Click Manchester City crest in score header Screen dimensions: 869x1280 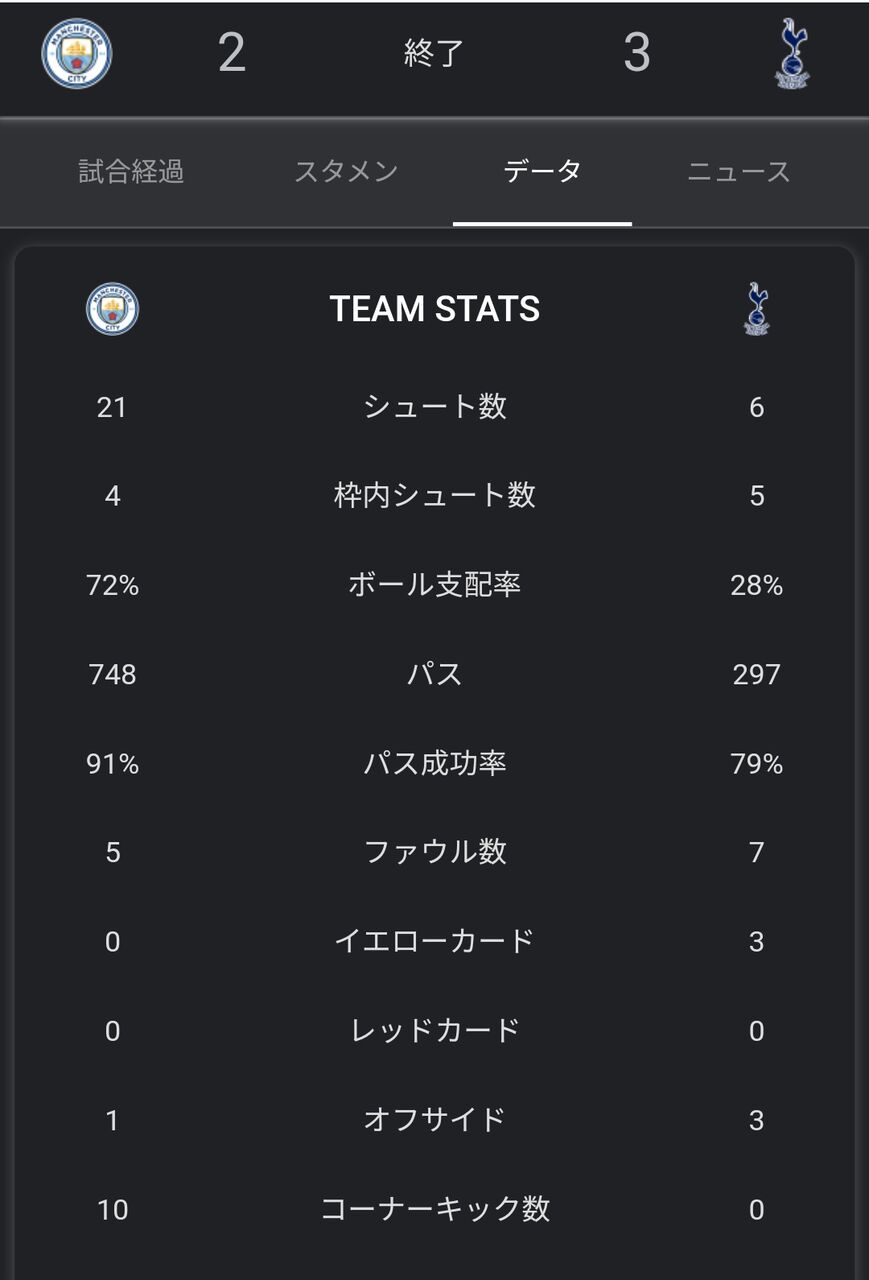(77, 54)
